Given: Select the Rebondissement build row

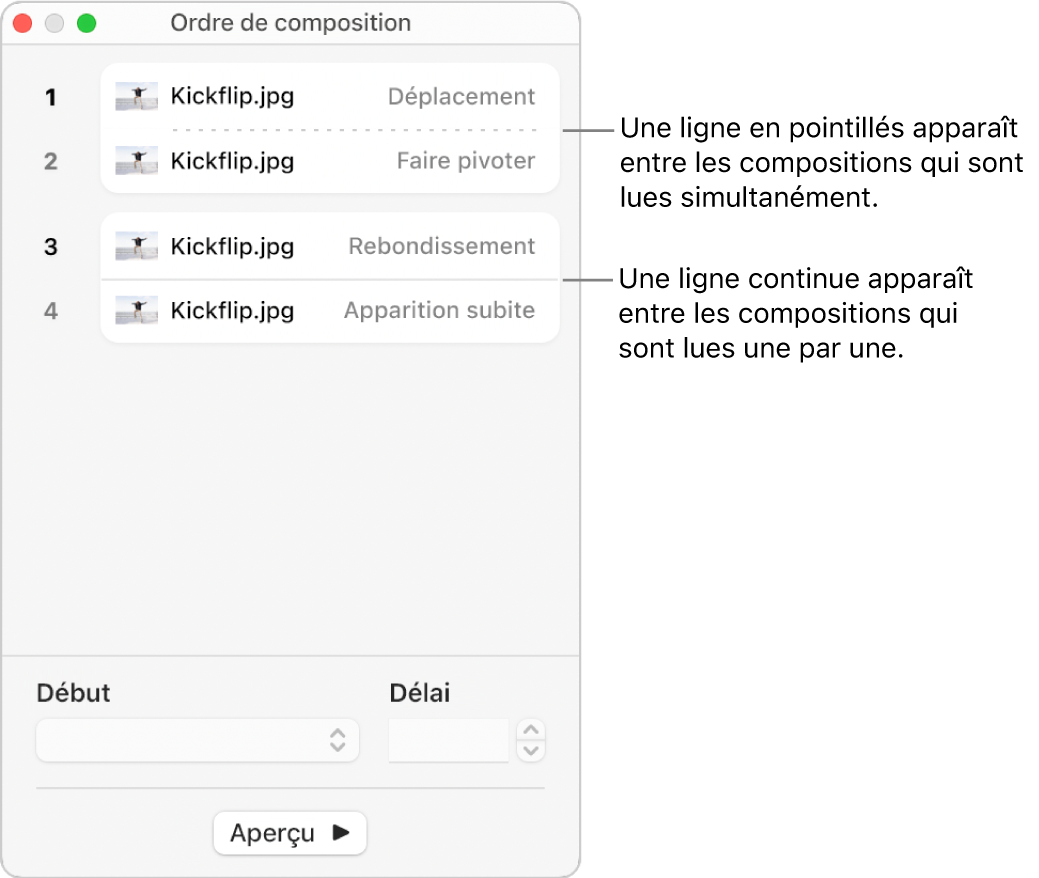Looking at the screenshot, I should click(x=330, y=246).
